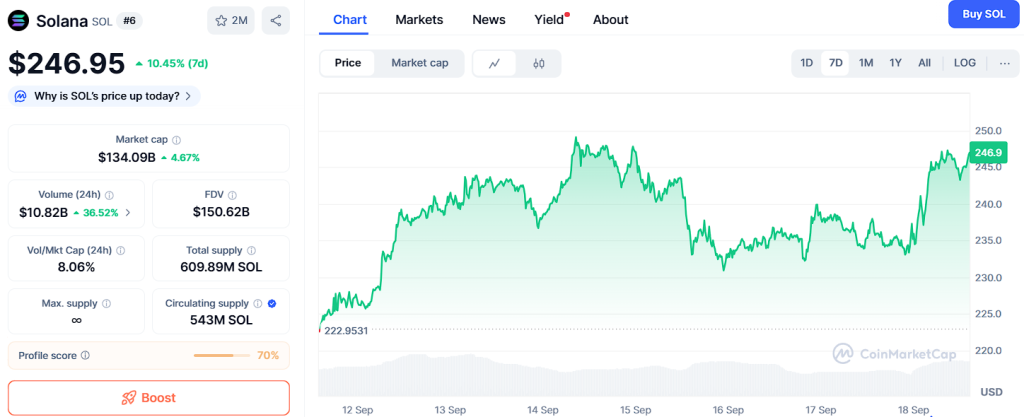Viewport: 1024px width, 417px height.
Task: Toggle LOG scale on chart
Action: click(965, 63)
